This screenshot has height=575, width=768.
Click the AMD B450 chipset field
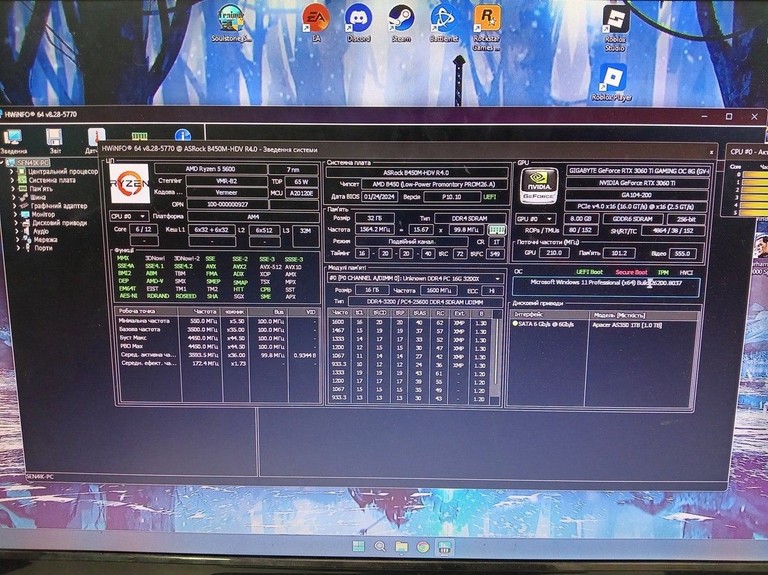(x=434, y=185)
